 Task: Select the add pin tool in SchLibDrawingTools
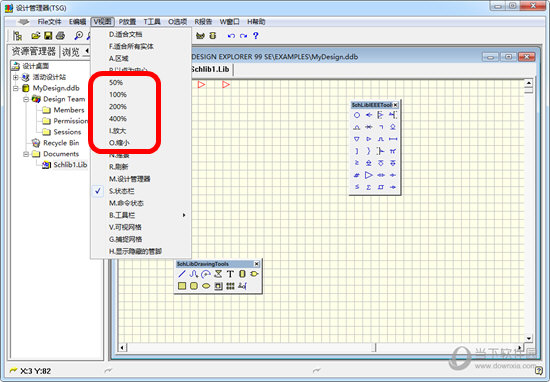pyautogui.click(x=242, y=286)
